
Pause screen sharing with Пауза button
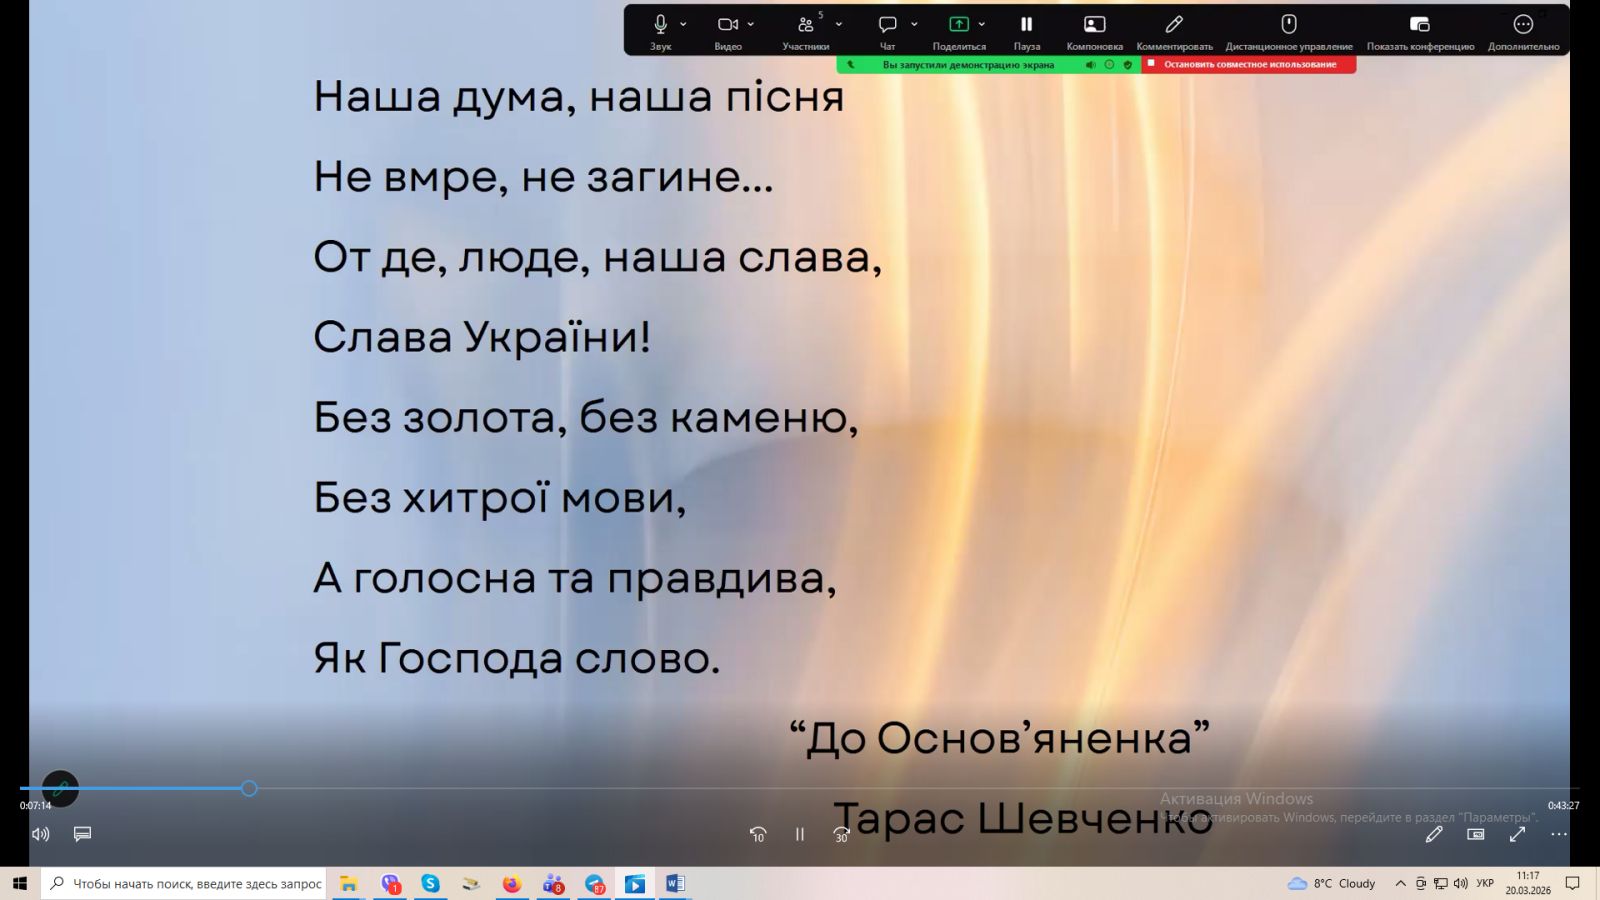(1026, 25)
